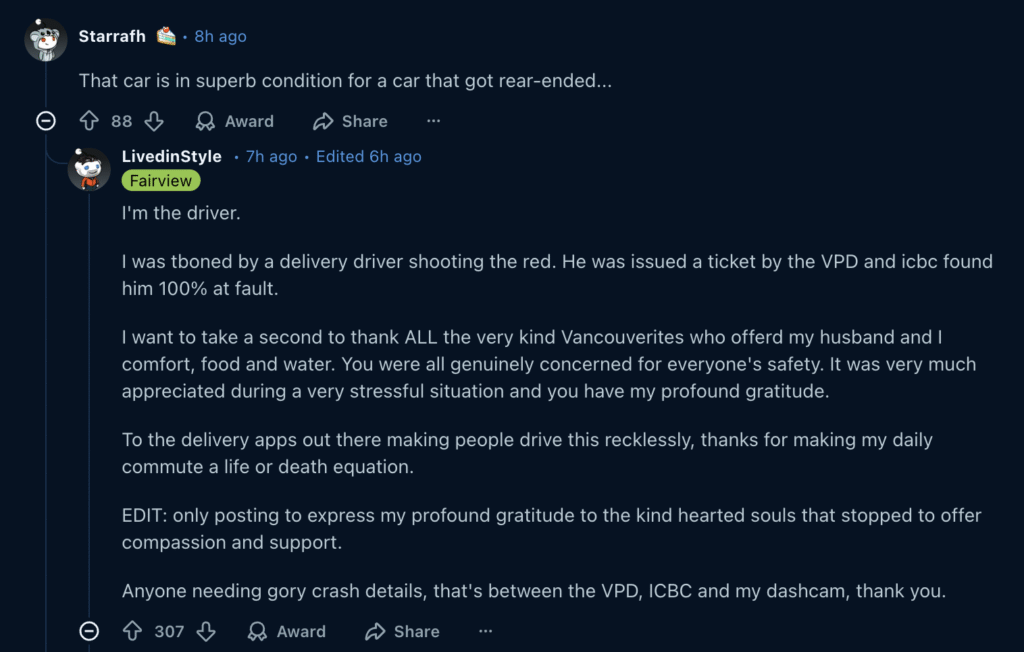
Task: Click Starrafh's snoo avatar
Action: 44,36
